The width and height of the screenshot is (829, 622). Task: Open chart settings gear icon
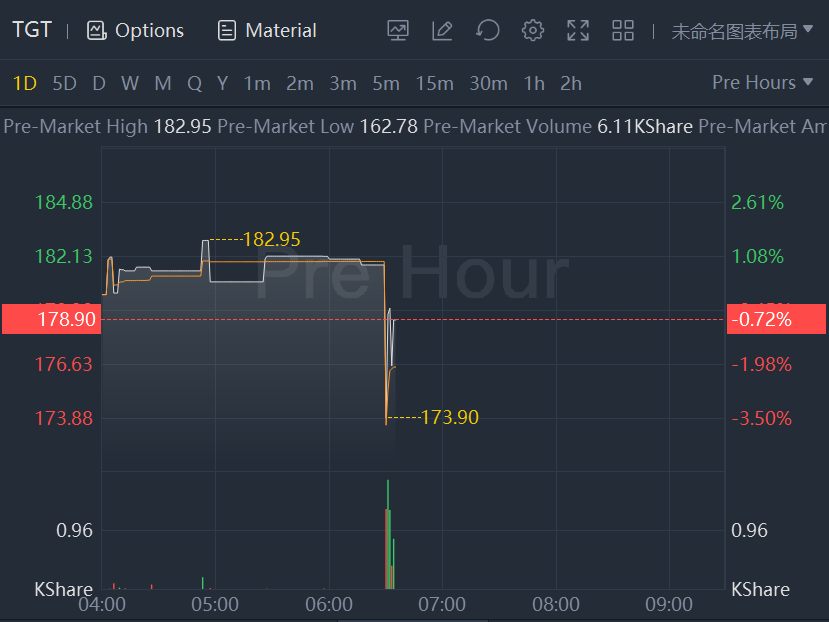(x=532, y=31)
